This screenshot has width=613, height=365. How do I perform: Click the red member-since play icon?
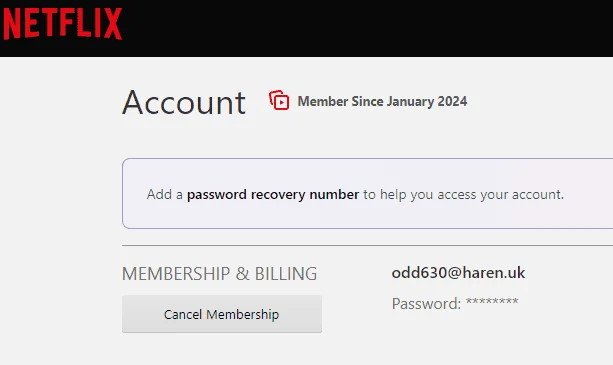[279, 100]
